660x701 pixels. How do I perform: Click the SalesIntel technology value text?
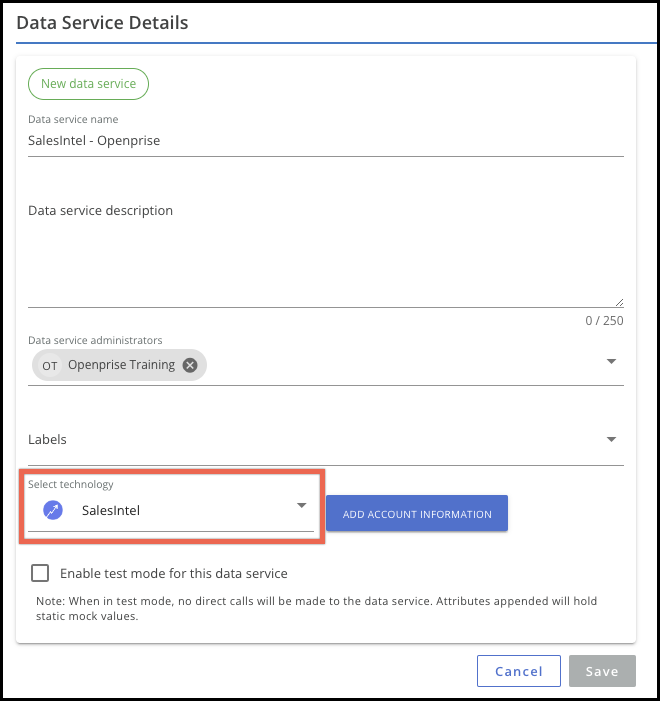point(111,511)
